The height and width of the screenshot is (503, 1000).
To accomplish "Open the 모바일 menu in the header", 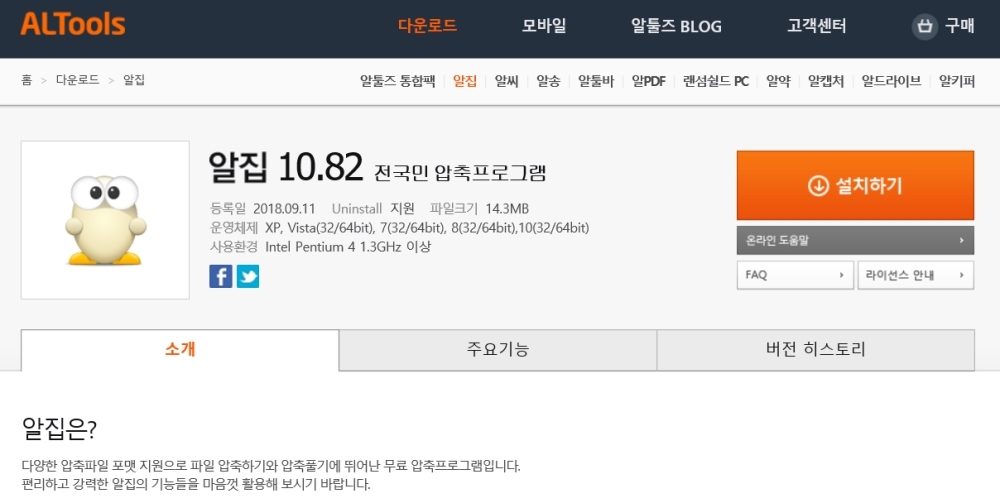I will click(544, 26).
